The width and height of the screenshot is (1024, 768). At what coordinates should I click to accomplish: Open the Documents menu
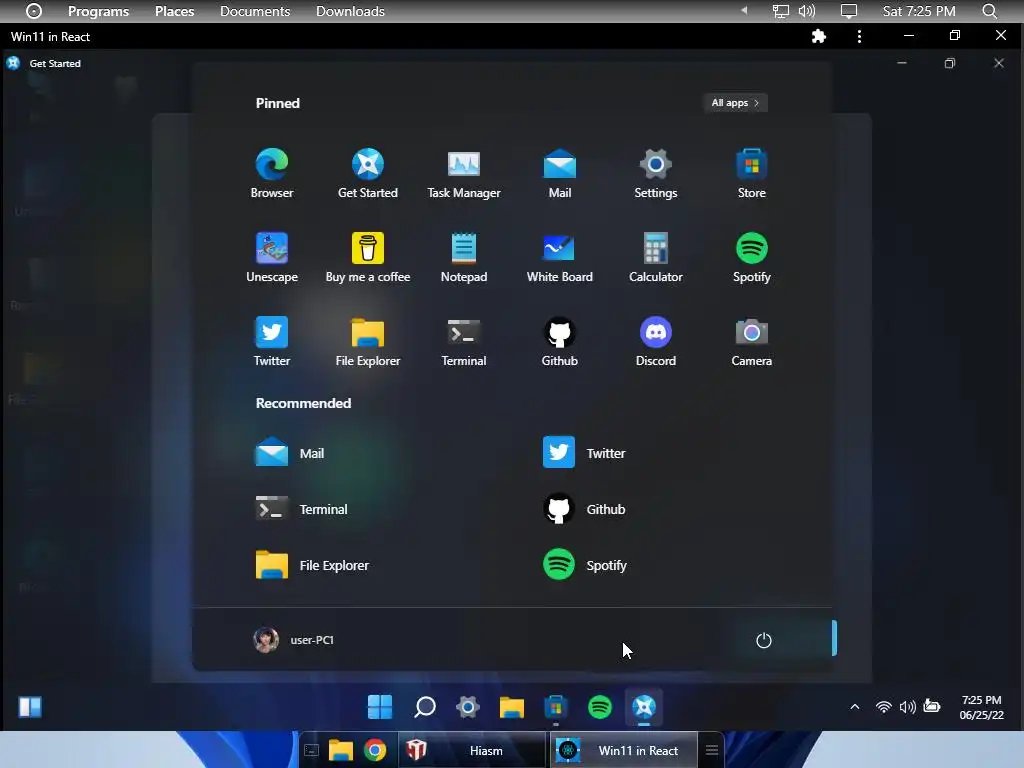255,11
